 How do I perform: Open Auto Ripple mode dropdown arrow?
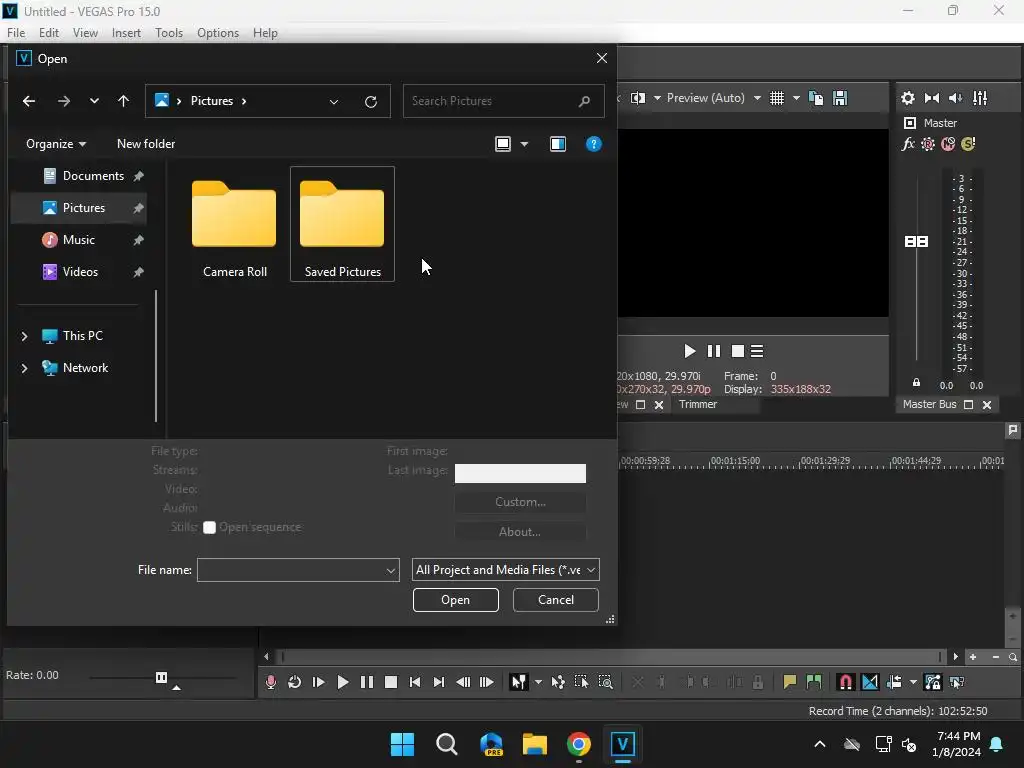click(x=913, y=682)
